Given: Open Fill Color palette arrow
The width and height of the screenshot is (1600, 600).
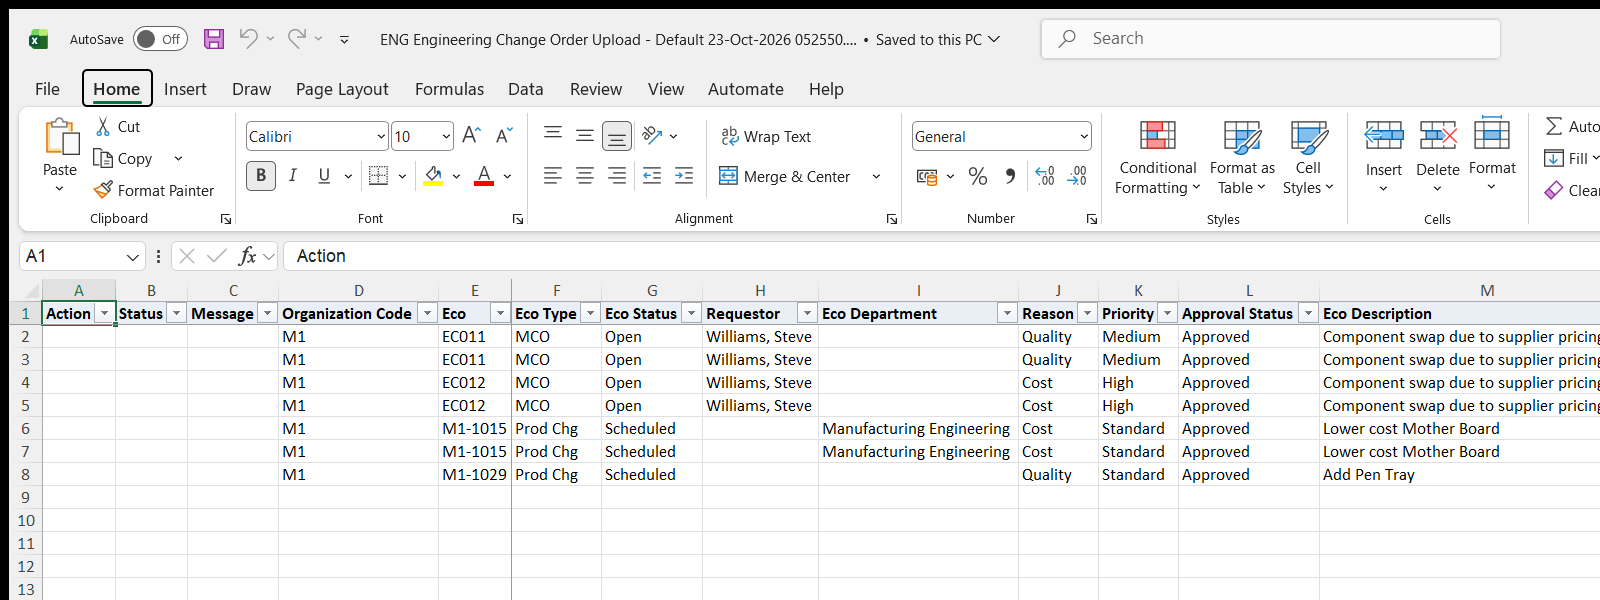Looking at the screenshot, I should (456, 177).
